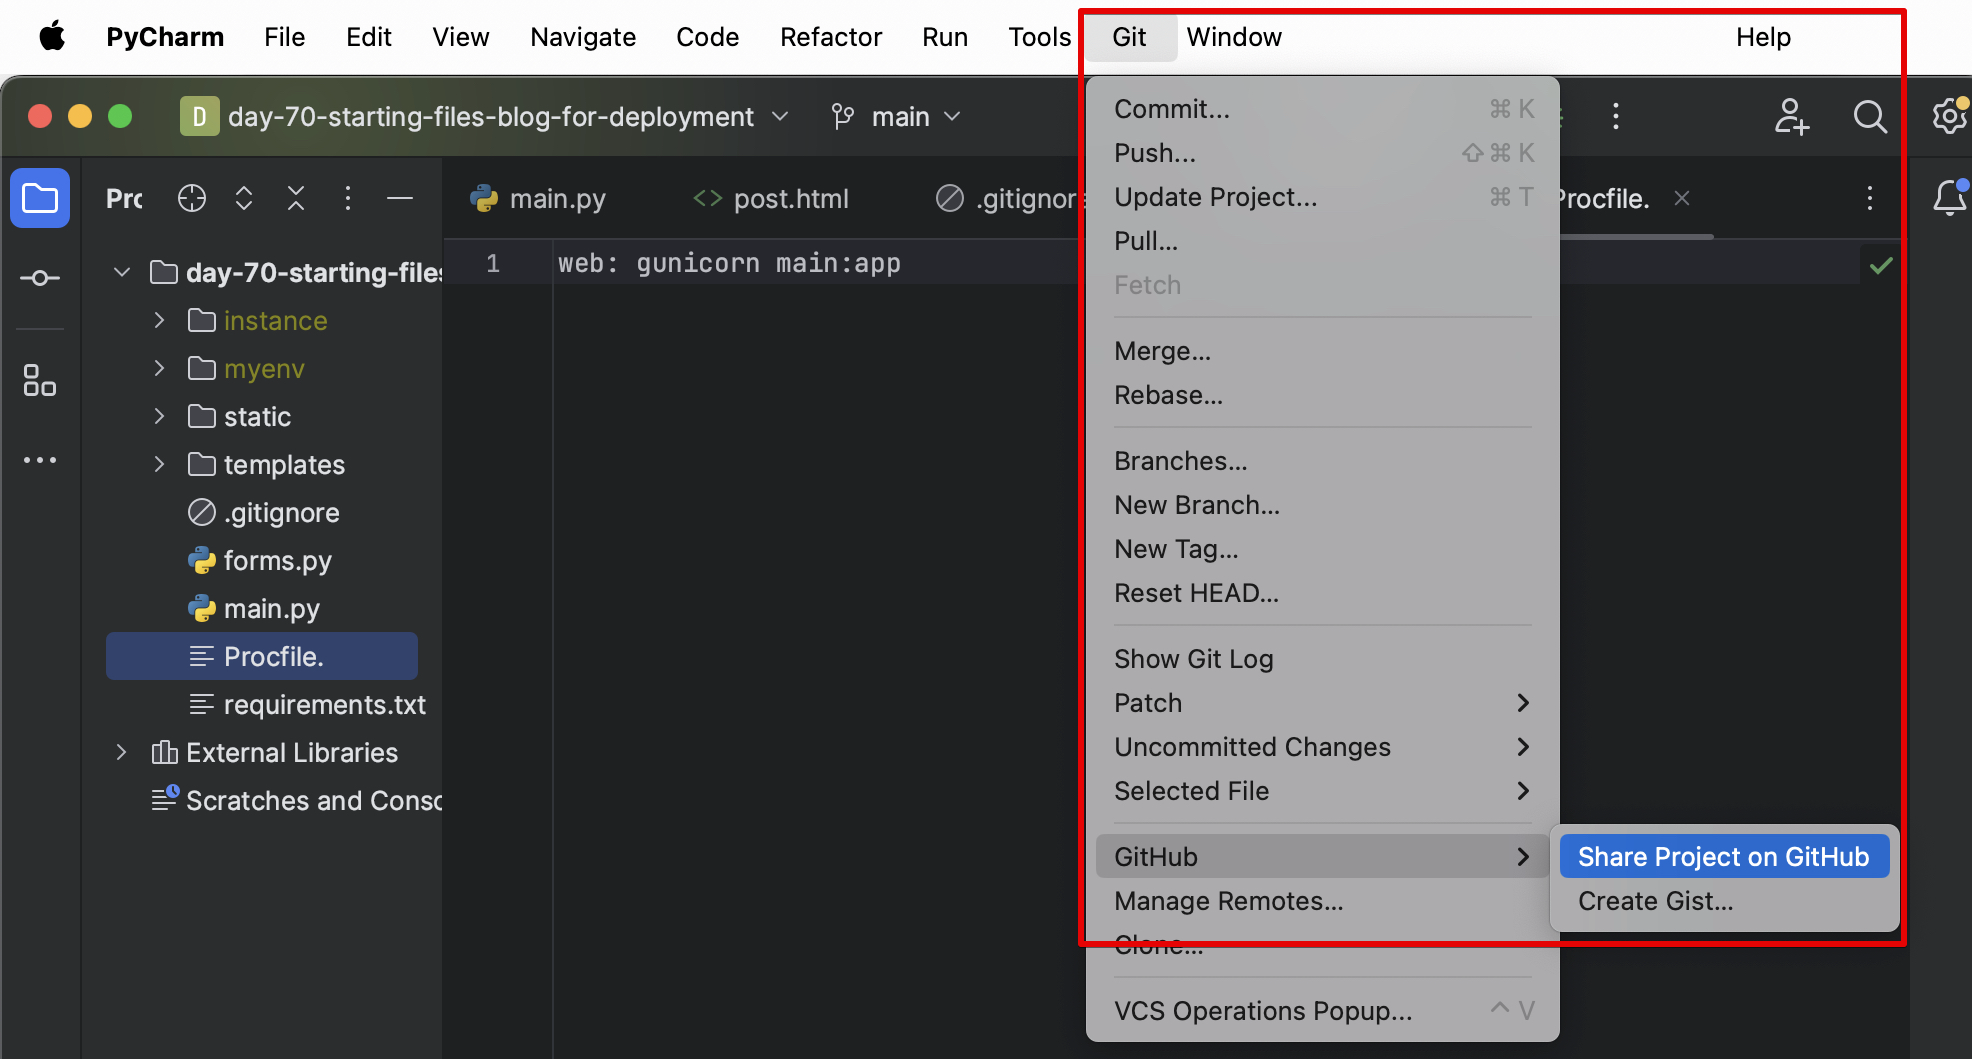This screenshot has width=1972, height=1059.
Task: Open the main branch dropdown
Action: [898, 117]
